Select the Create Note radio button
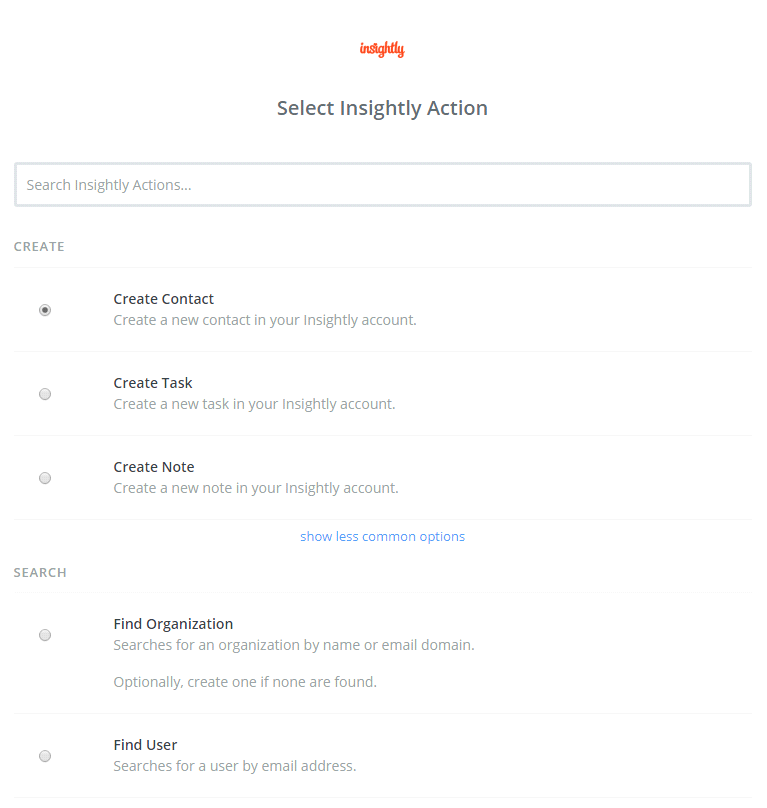Viewport: 767px width, 808px height. point(45,478)
